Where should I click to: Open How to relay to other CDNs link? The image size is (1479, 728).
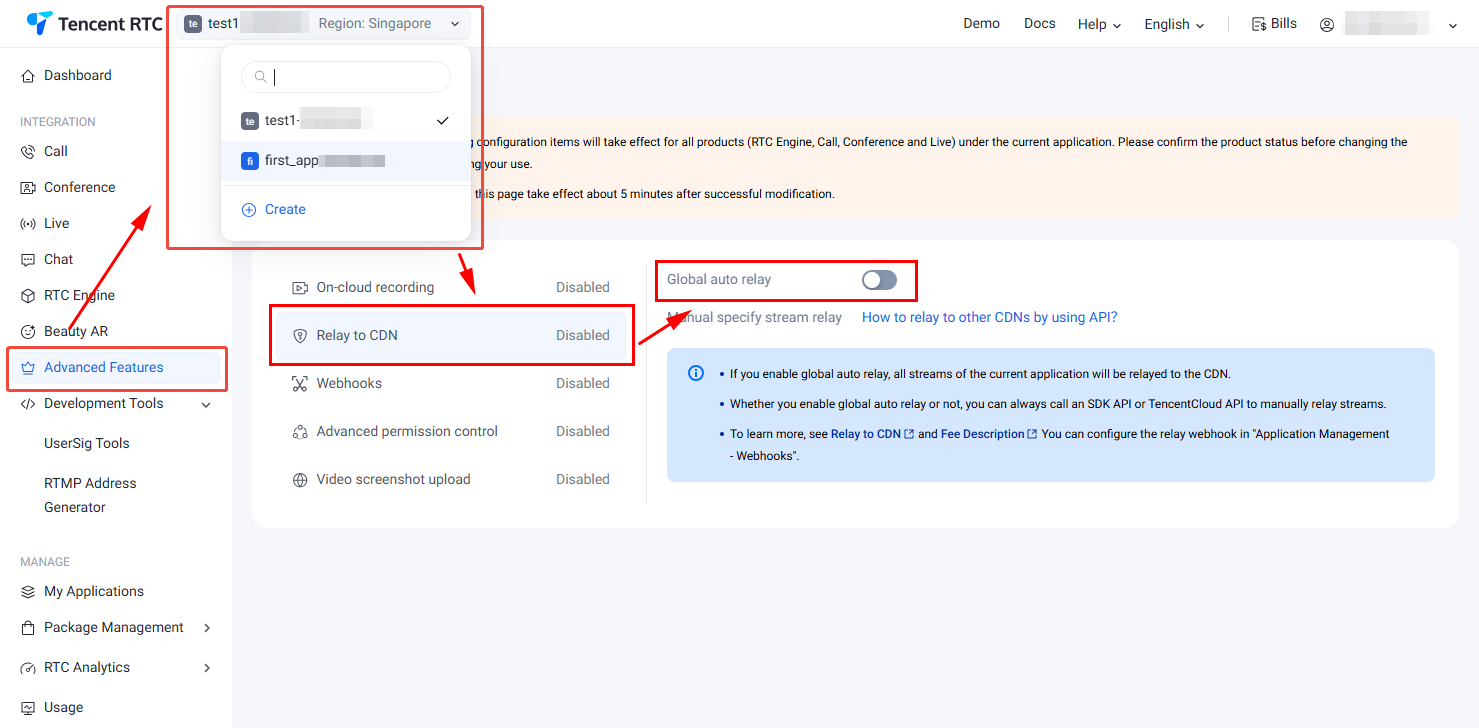(989, 318)
